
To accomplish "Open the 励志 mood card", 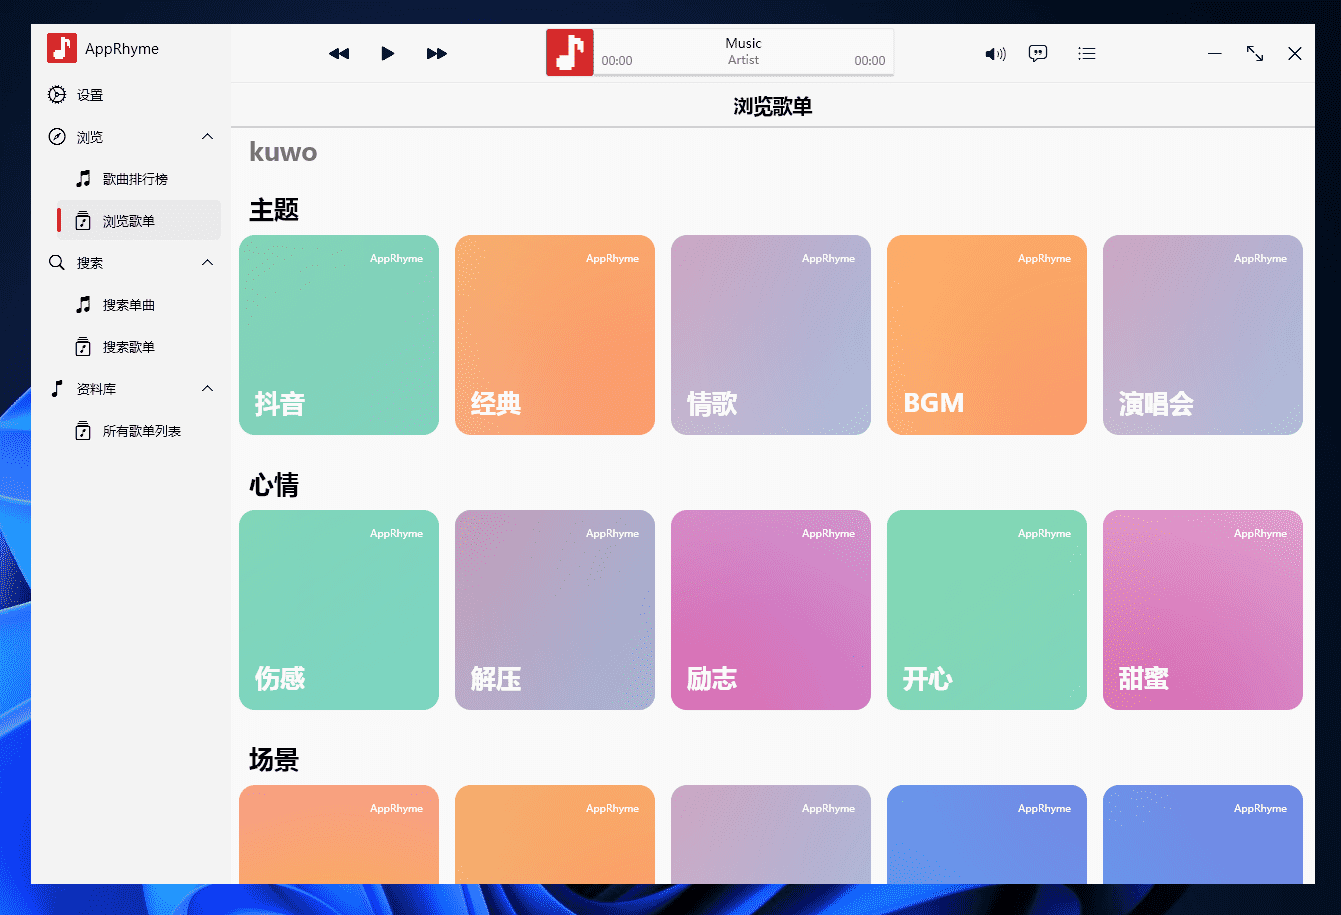I will point(771,610).
